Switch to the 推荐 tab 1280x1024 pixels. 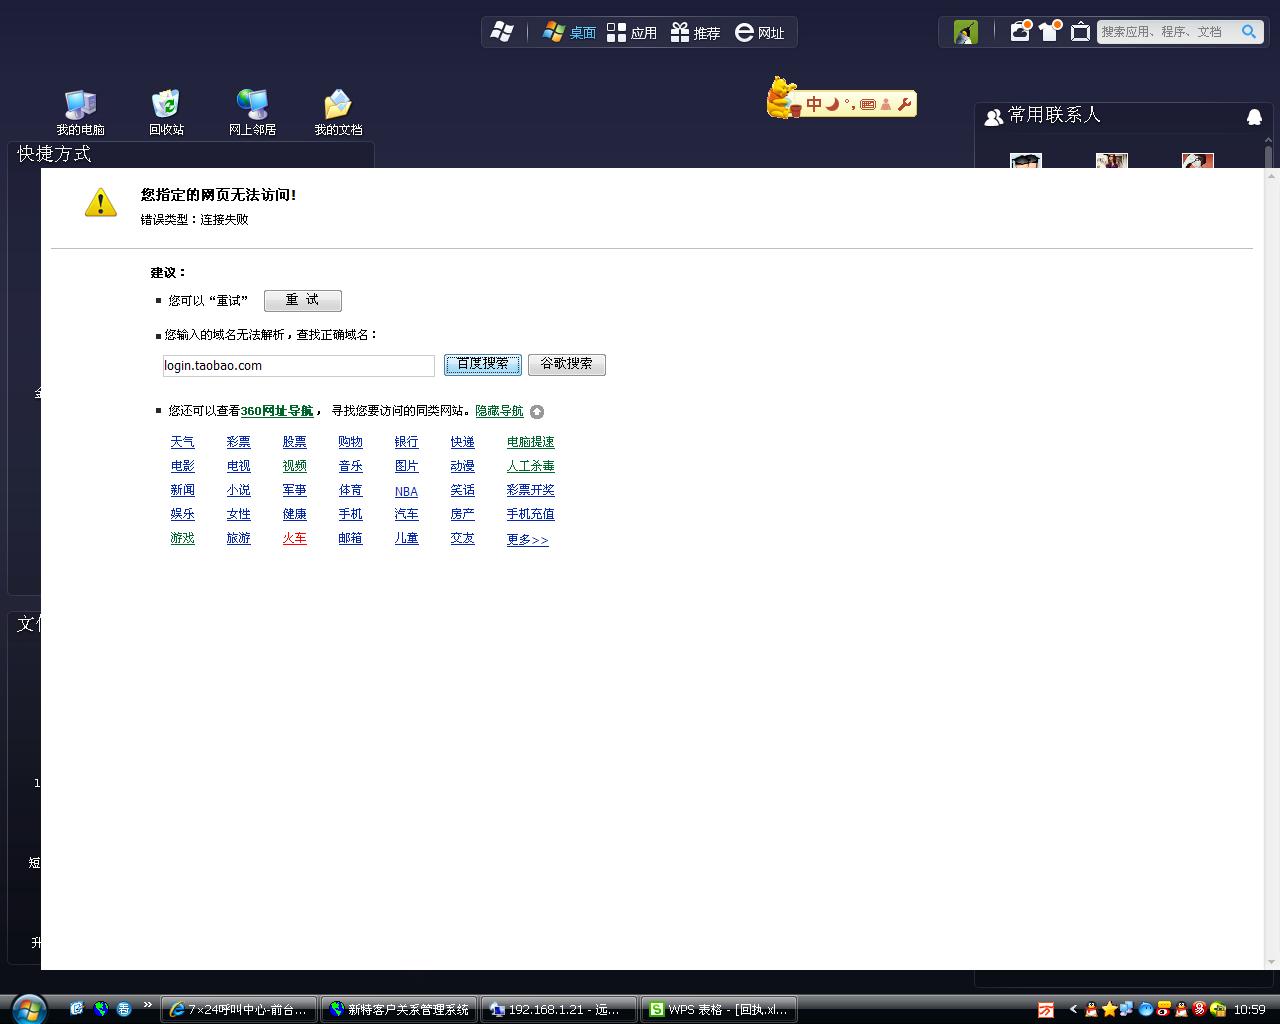[695, 32]
